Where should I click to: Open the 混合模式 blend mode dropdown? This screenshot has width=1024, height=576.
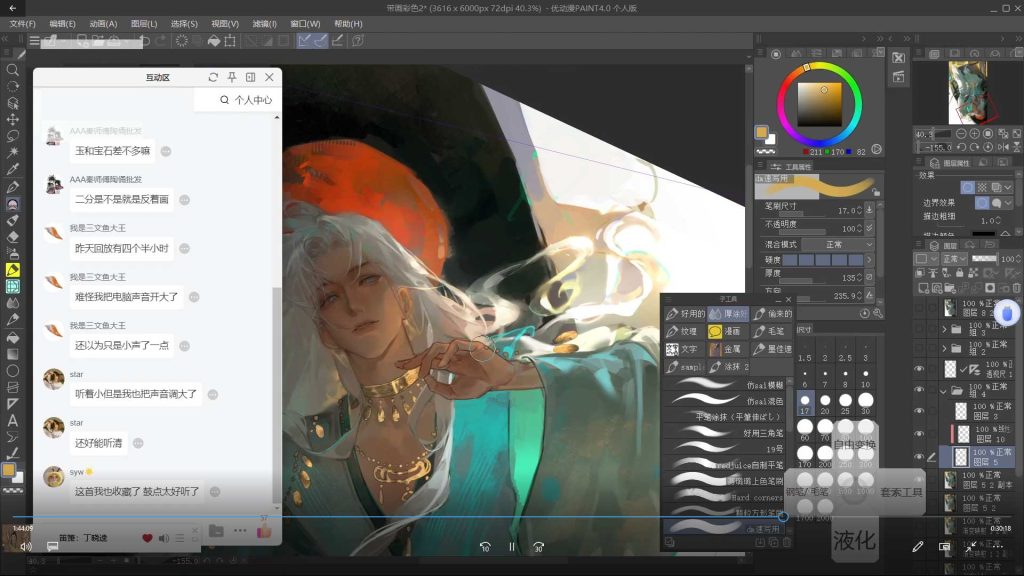coord(838,244)
